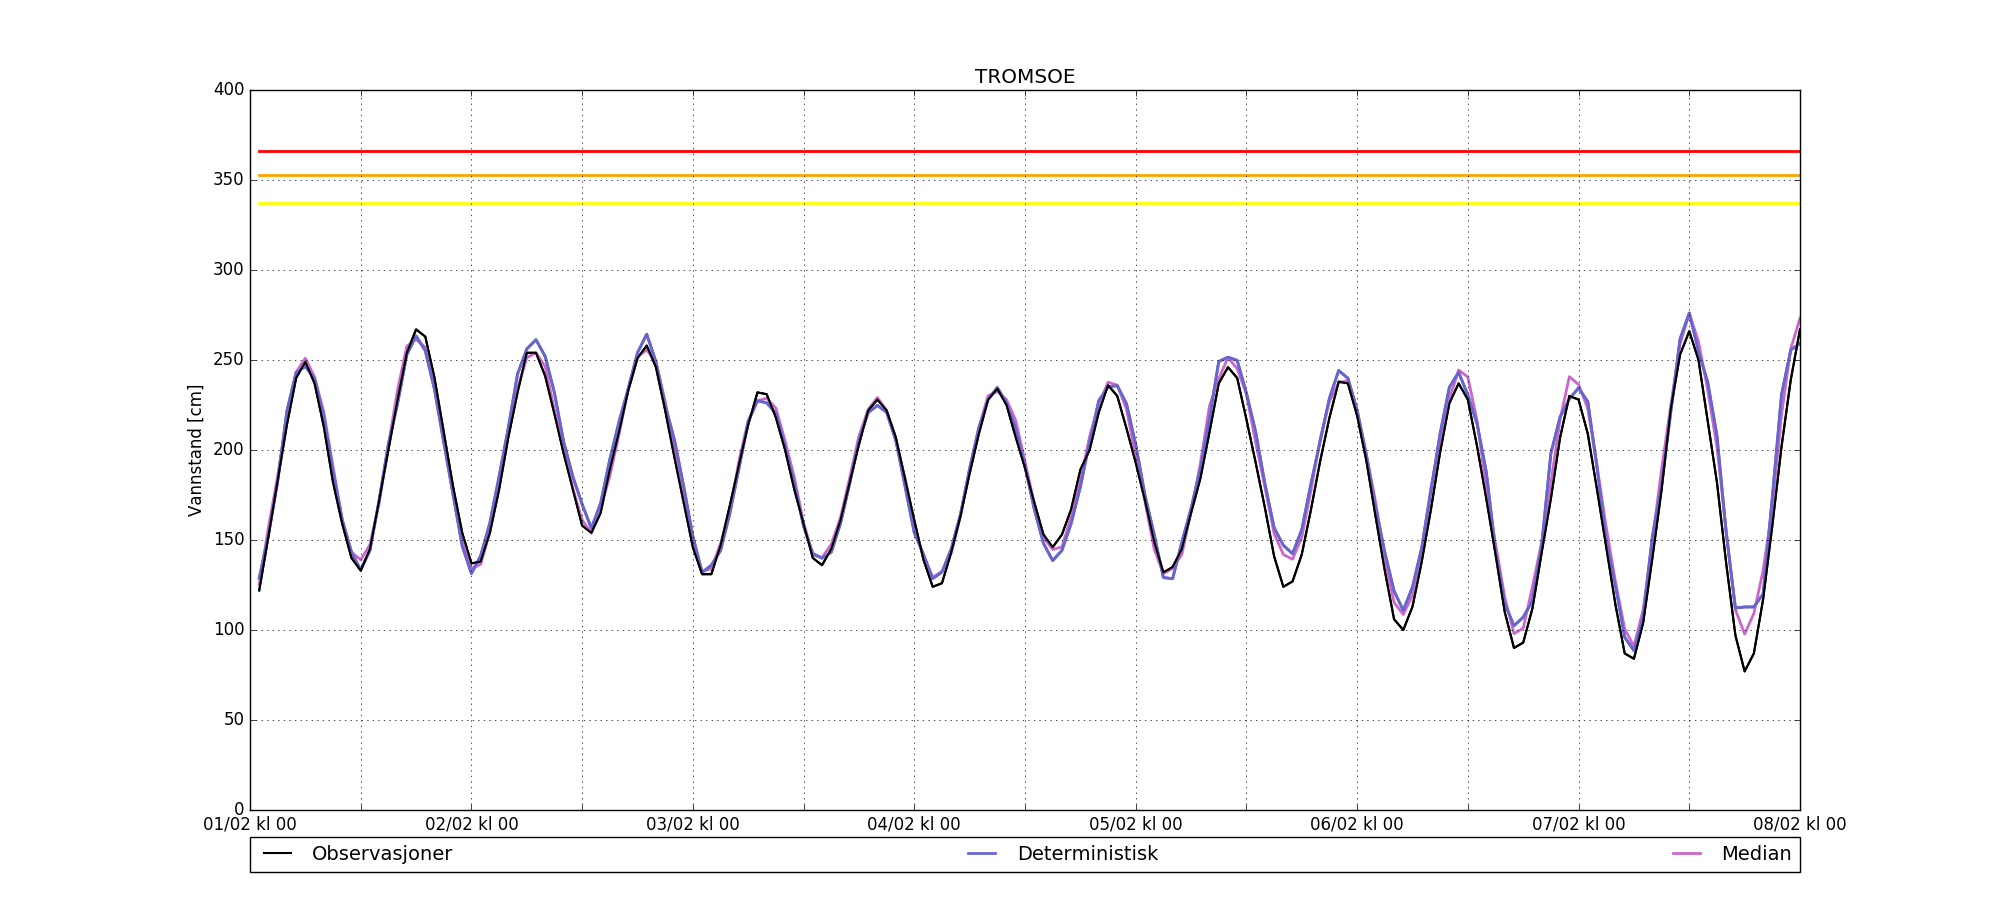Click the black Observasjoner legend line sample

(277, 854)
